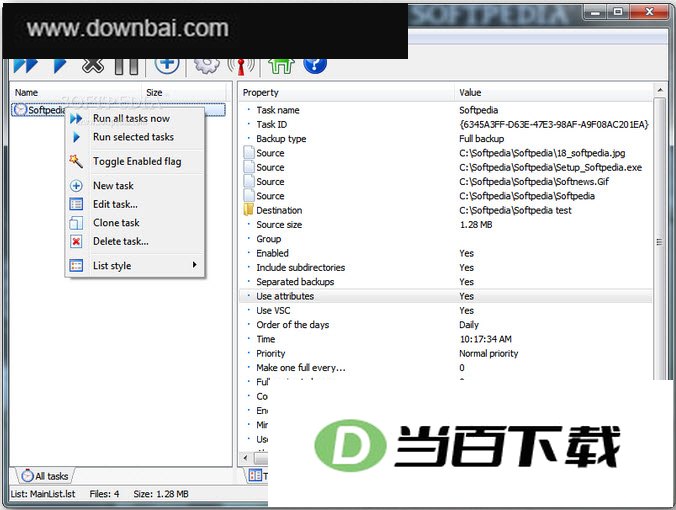Click the green house home toolbar icon
The image size is (676, 510).
(x=281, y=66)
